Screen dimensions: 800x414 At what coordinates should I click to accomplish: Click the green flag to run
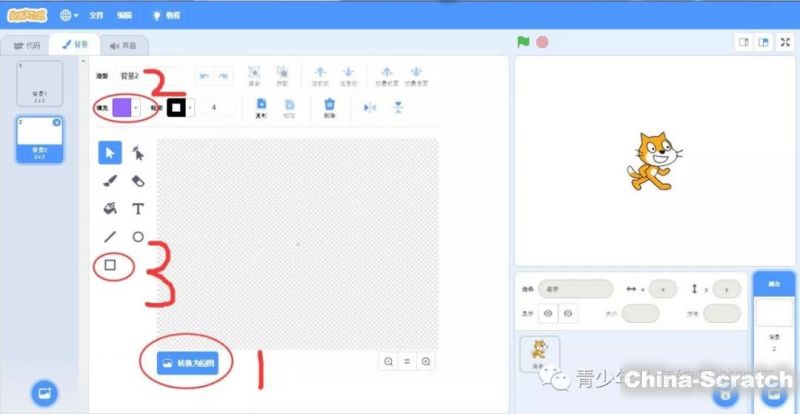pos(522,42)
